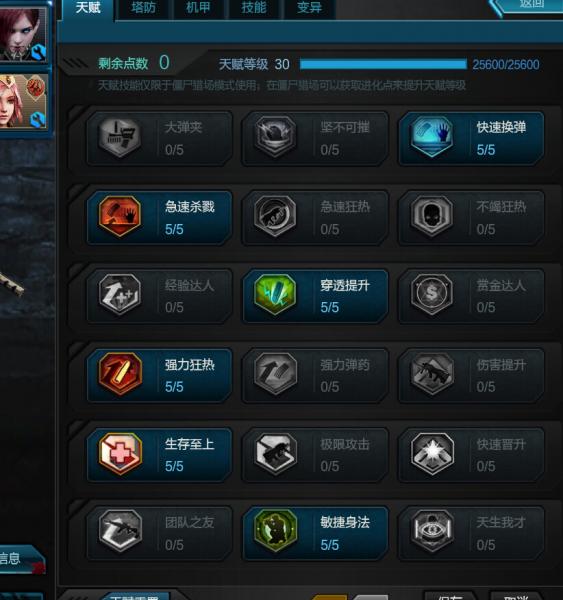The width and height of the screenshot is (563, 600).
Task: Select the green 穿透提升 talent icon
Action: coord(275,295)
